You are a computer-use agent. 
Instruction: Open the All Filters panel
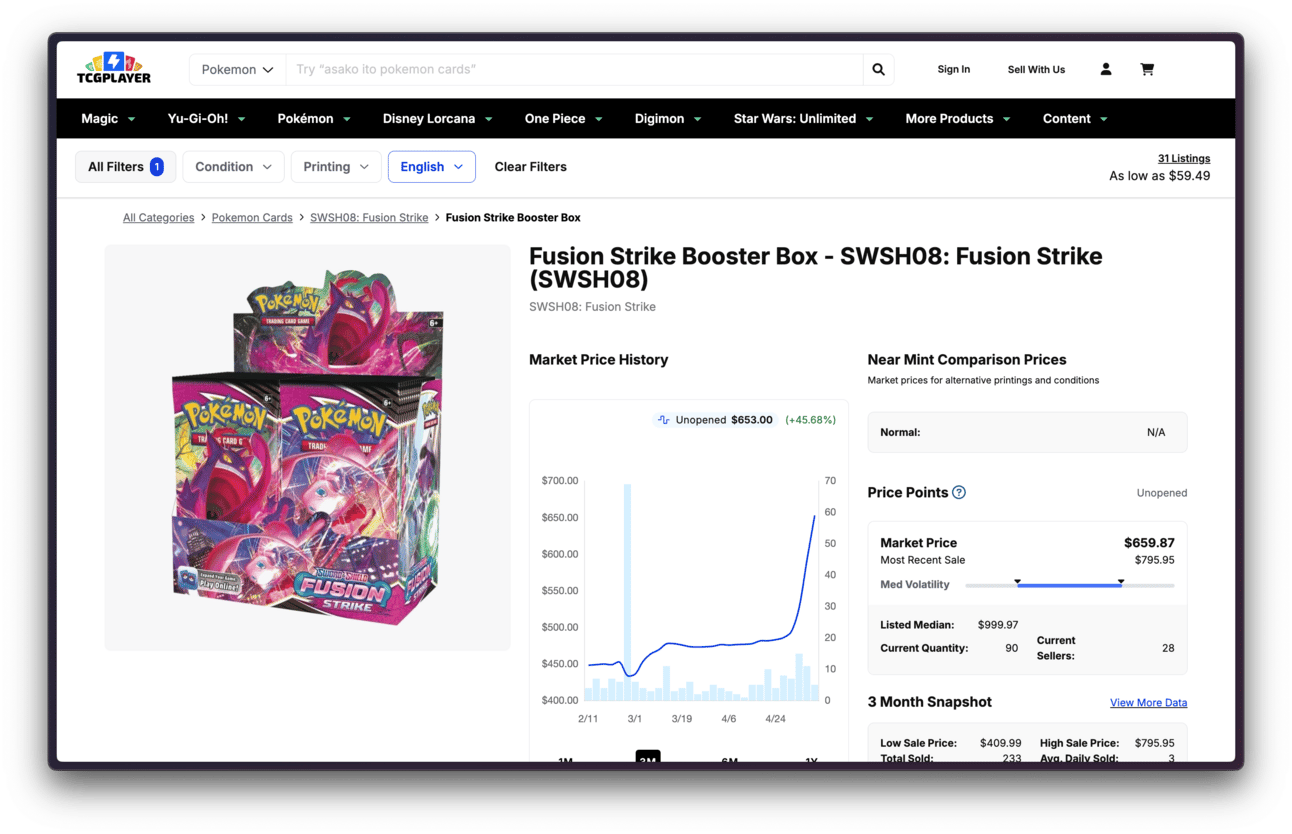126,167
